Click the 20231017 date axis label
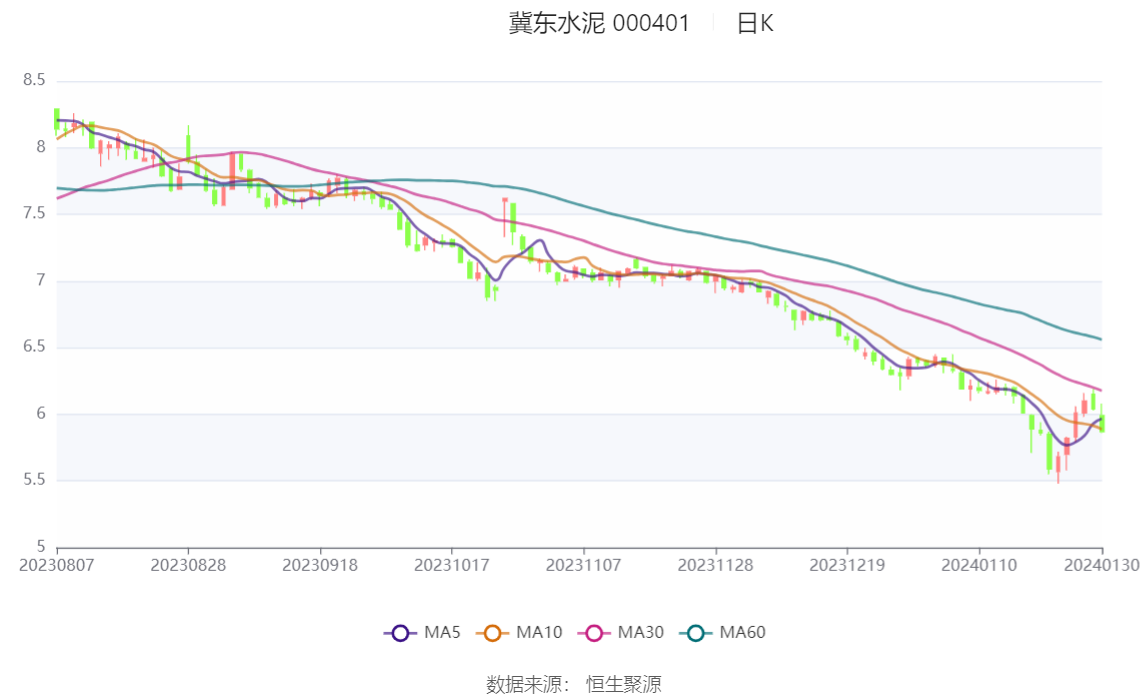 452,566
